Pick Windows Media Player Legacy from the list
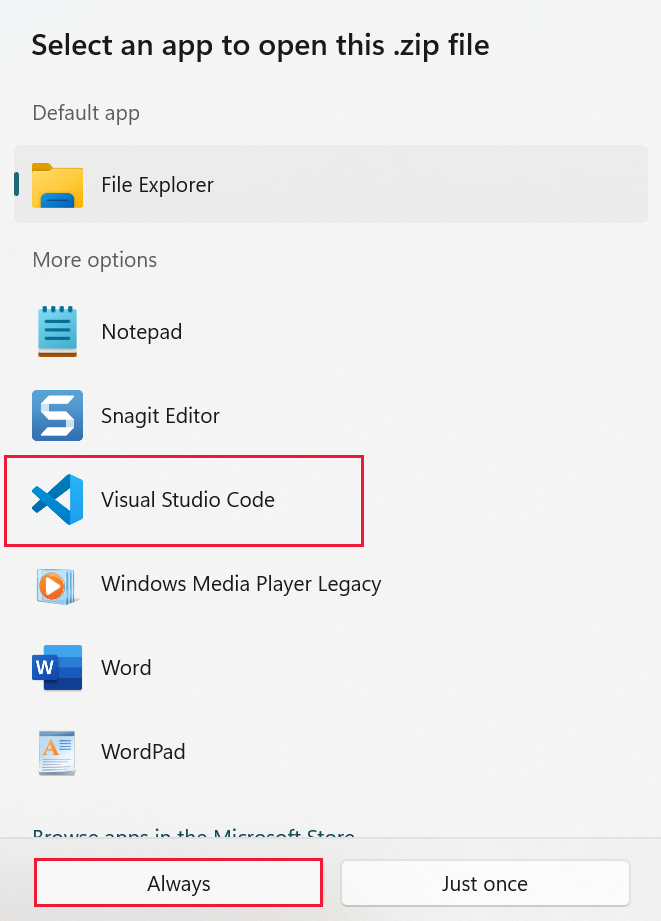 pyautogui.click(x=240, y=584)
